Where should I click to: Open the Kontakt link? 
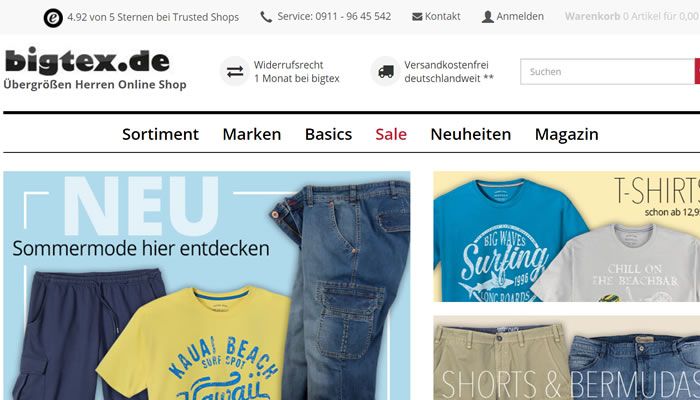pos(442,17)
